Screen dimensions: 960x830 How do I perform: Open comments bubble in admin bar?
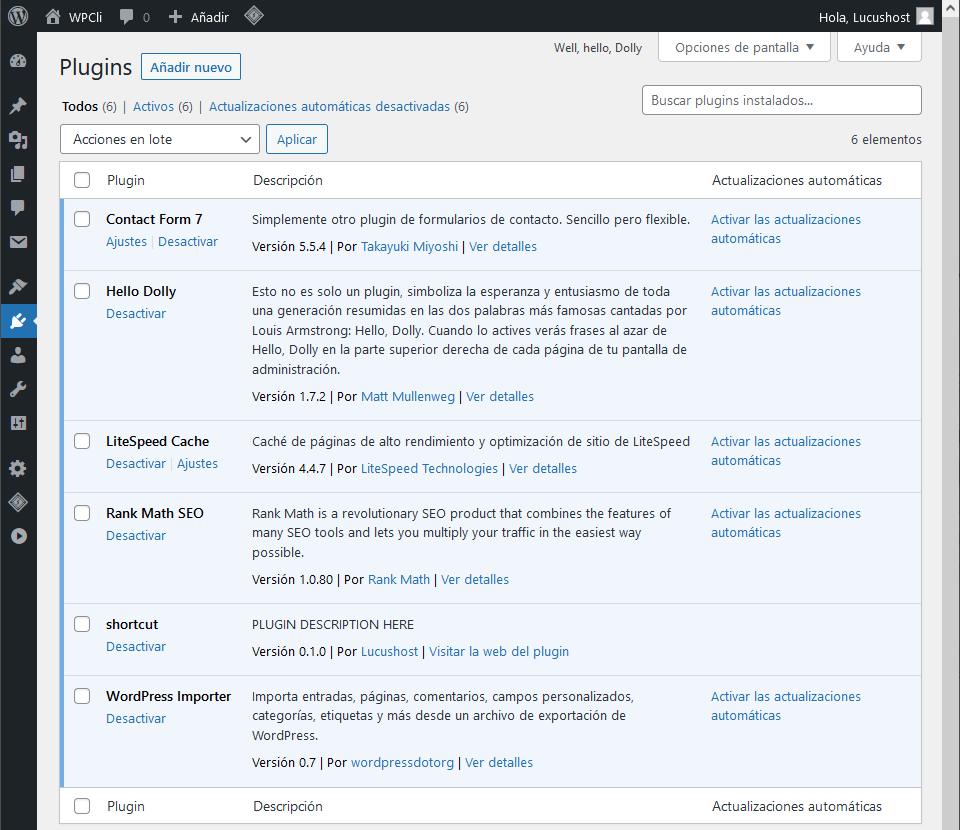tap(127, 17)
